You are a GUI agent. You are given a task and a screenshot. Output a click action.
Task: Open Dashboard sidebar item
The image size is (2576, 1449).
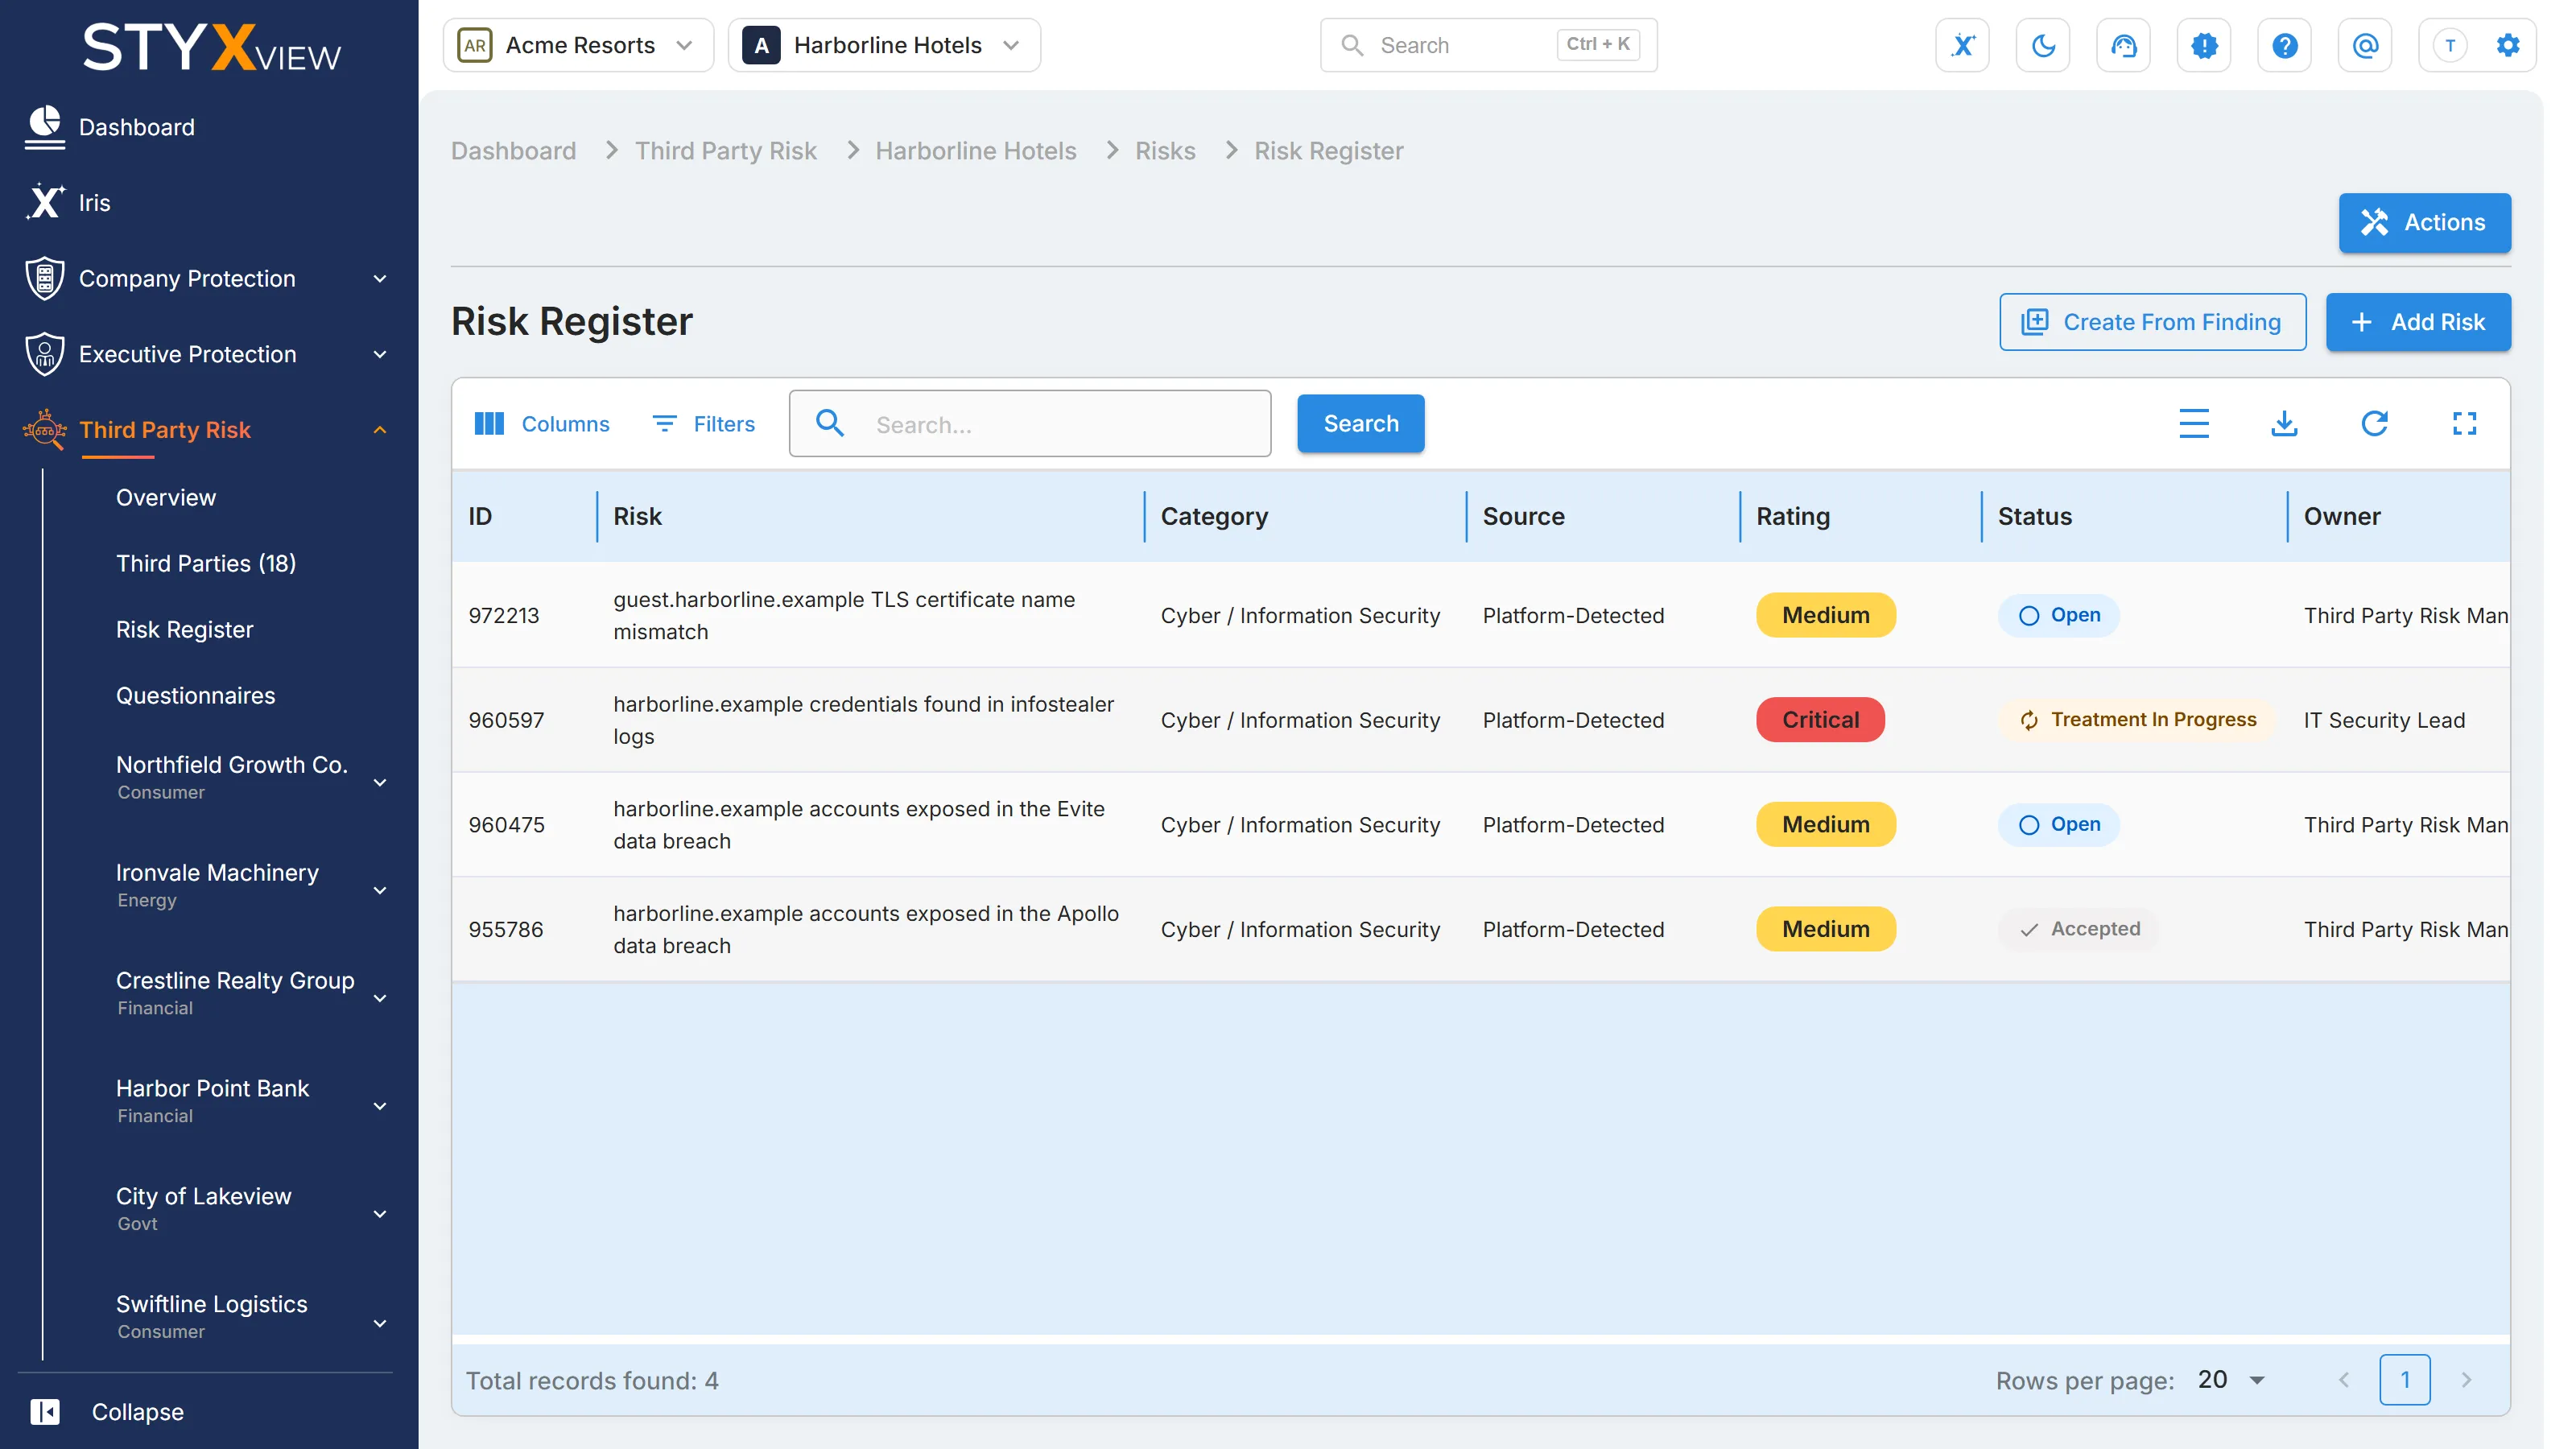click(x=137, y=127)
